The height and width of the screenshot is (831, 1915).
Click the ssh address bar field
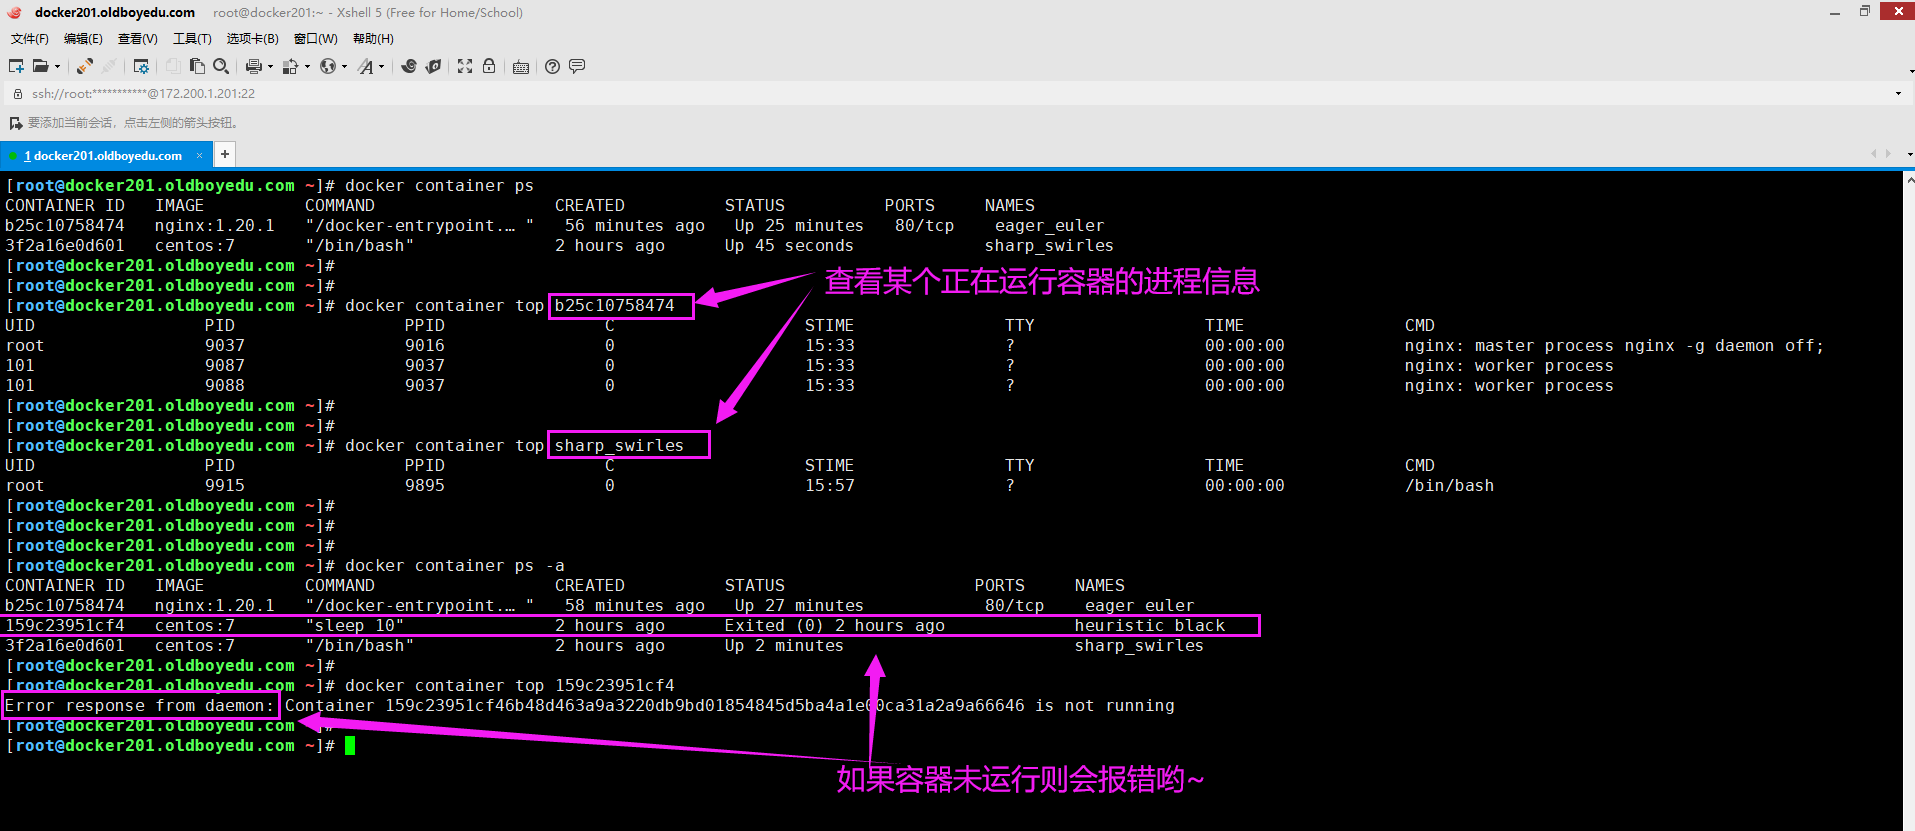coord(900,94)
